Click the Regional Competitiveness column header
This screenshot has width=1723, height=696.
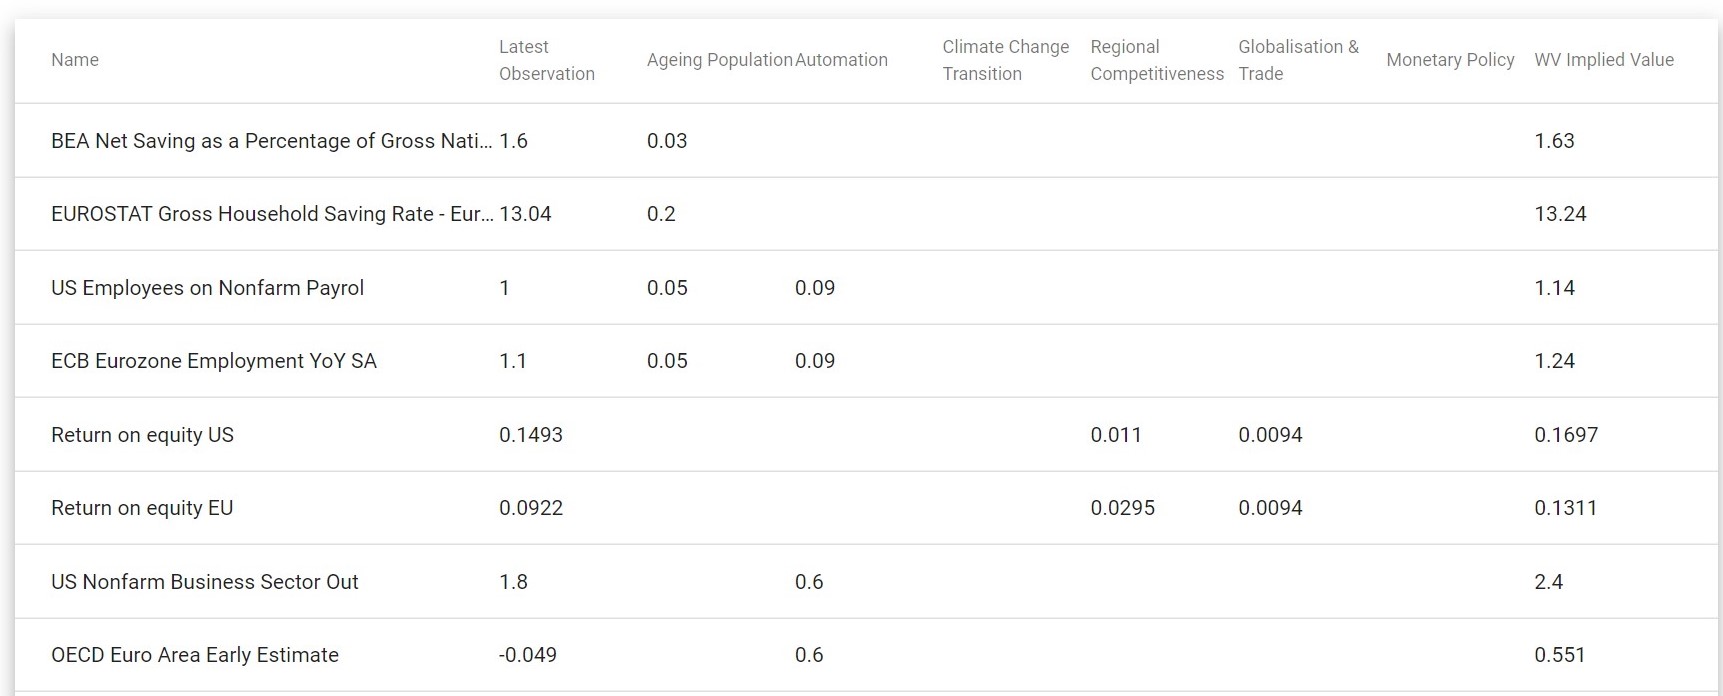coord(1157,60)
